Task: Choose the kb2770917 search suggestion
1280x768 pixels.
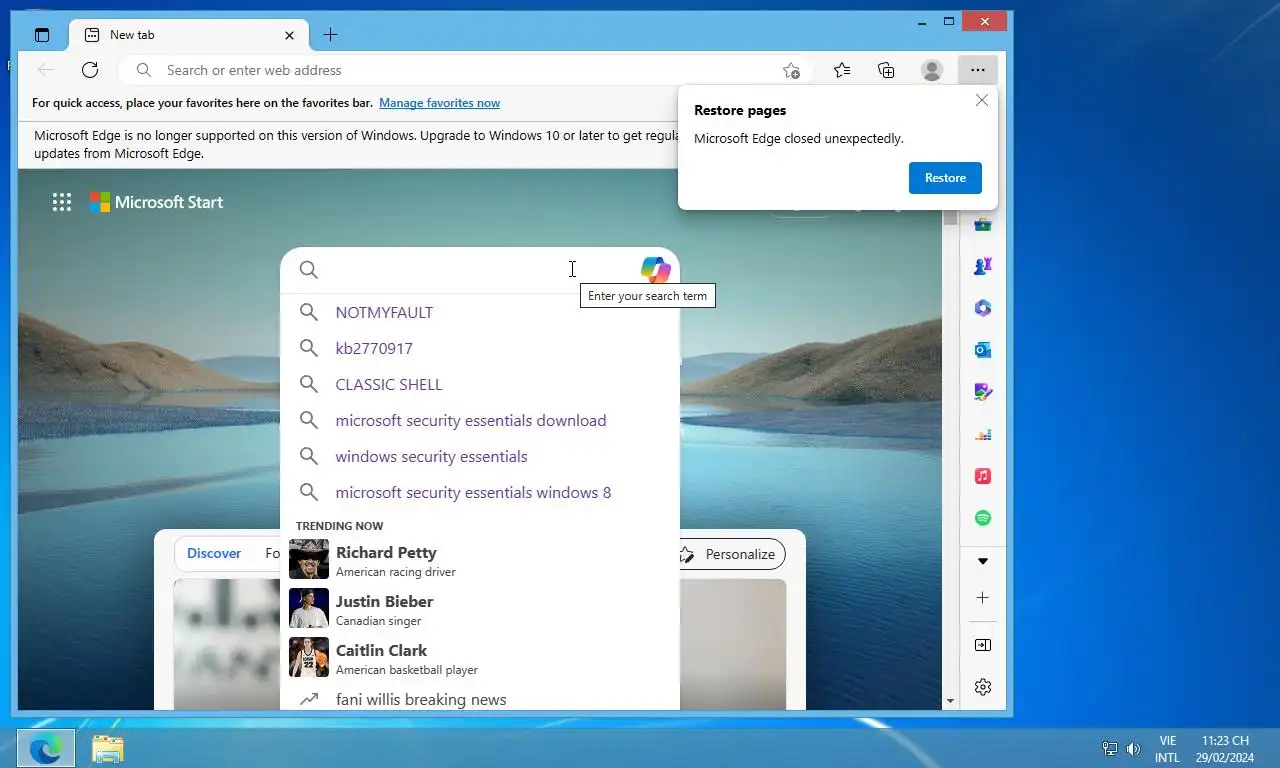Action: pos(480,348)
